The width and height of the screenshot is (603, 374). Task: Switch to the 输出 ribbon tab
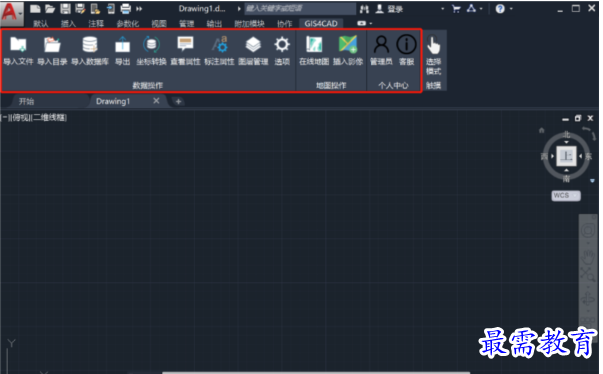pos(214,24)
